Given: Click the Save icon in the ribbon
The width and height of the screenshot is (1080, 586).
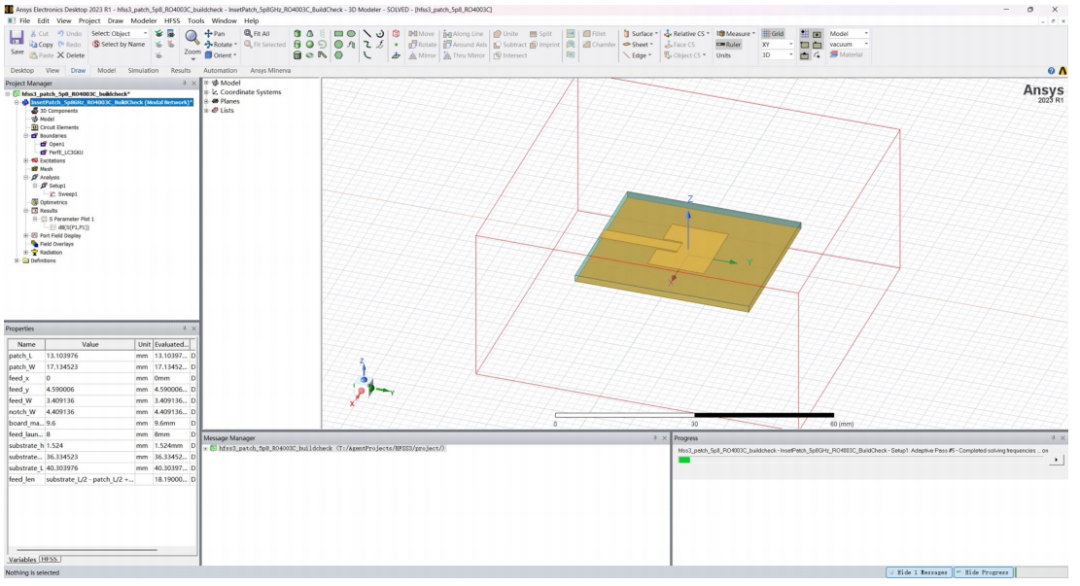Looking at the screenshot, I should tap(16, 40).
